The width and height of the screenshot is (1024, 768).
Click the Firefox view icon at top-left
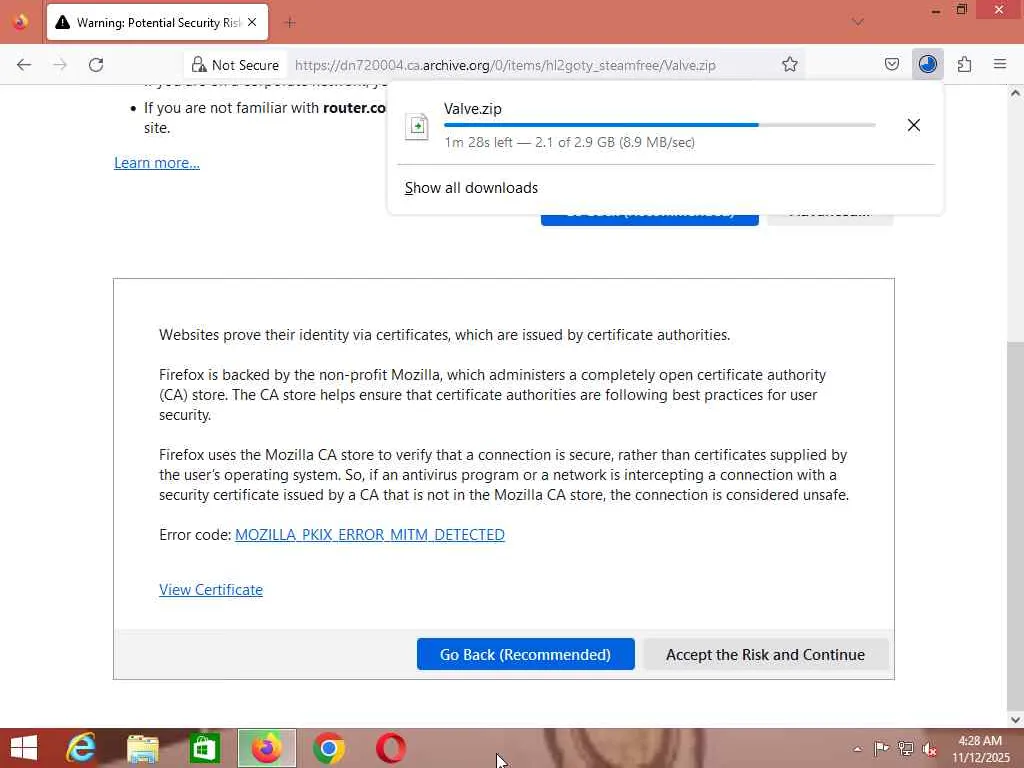pyautogui.click(x=20, y=22)
